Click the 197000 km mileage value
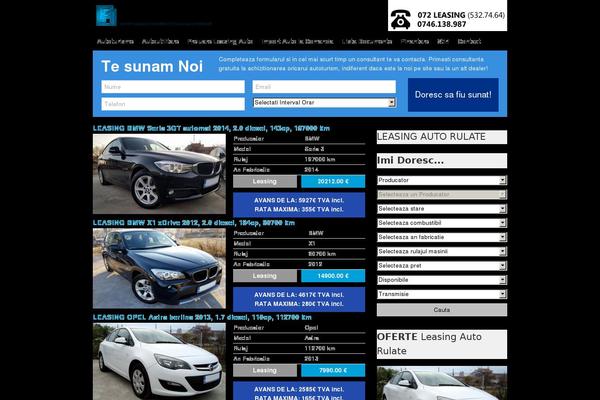The height and width of the screenshot is (400, 600). 320,159
